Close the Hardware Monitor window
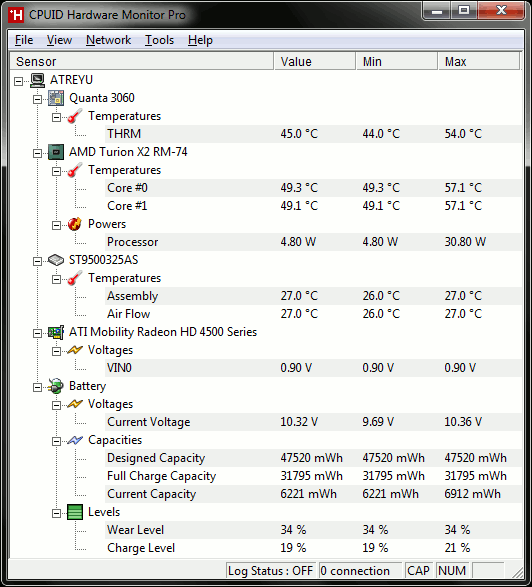This screenshot has width=532, height=587. (501, 11)
